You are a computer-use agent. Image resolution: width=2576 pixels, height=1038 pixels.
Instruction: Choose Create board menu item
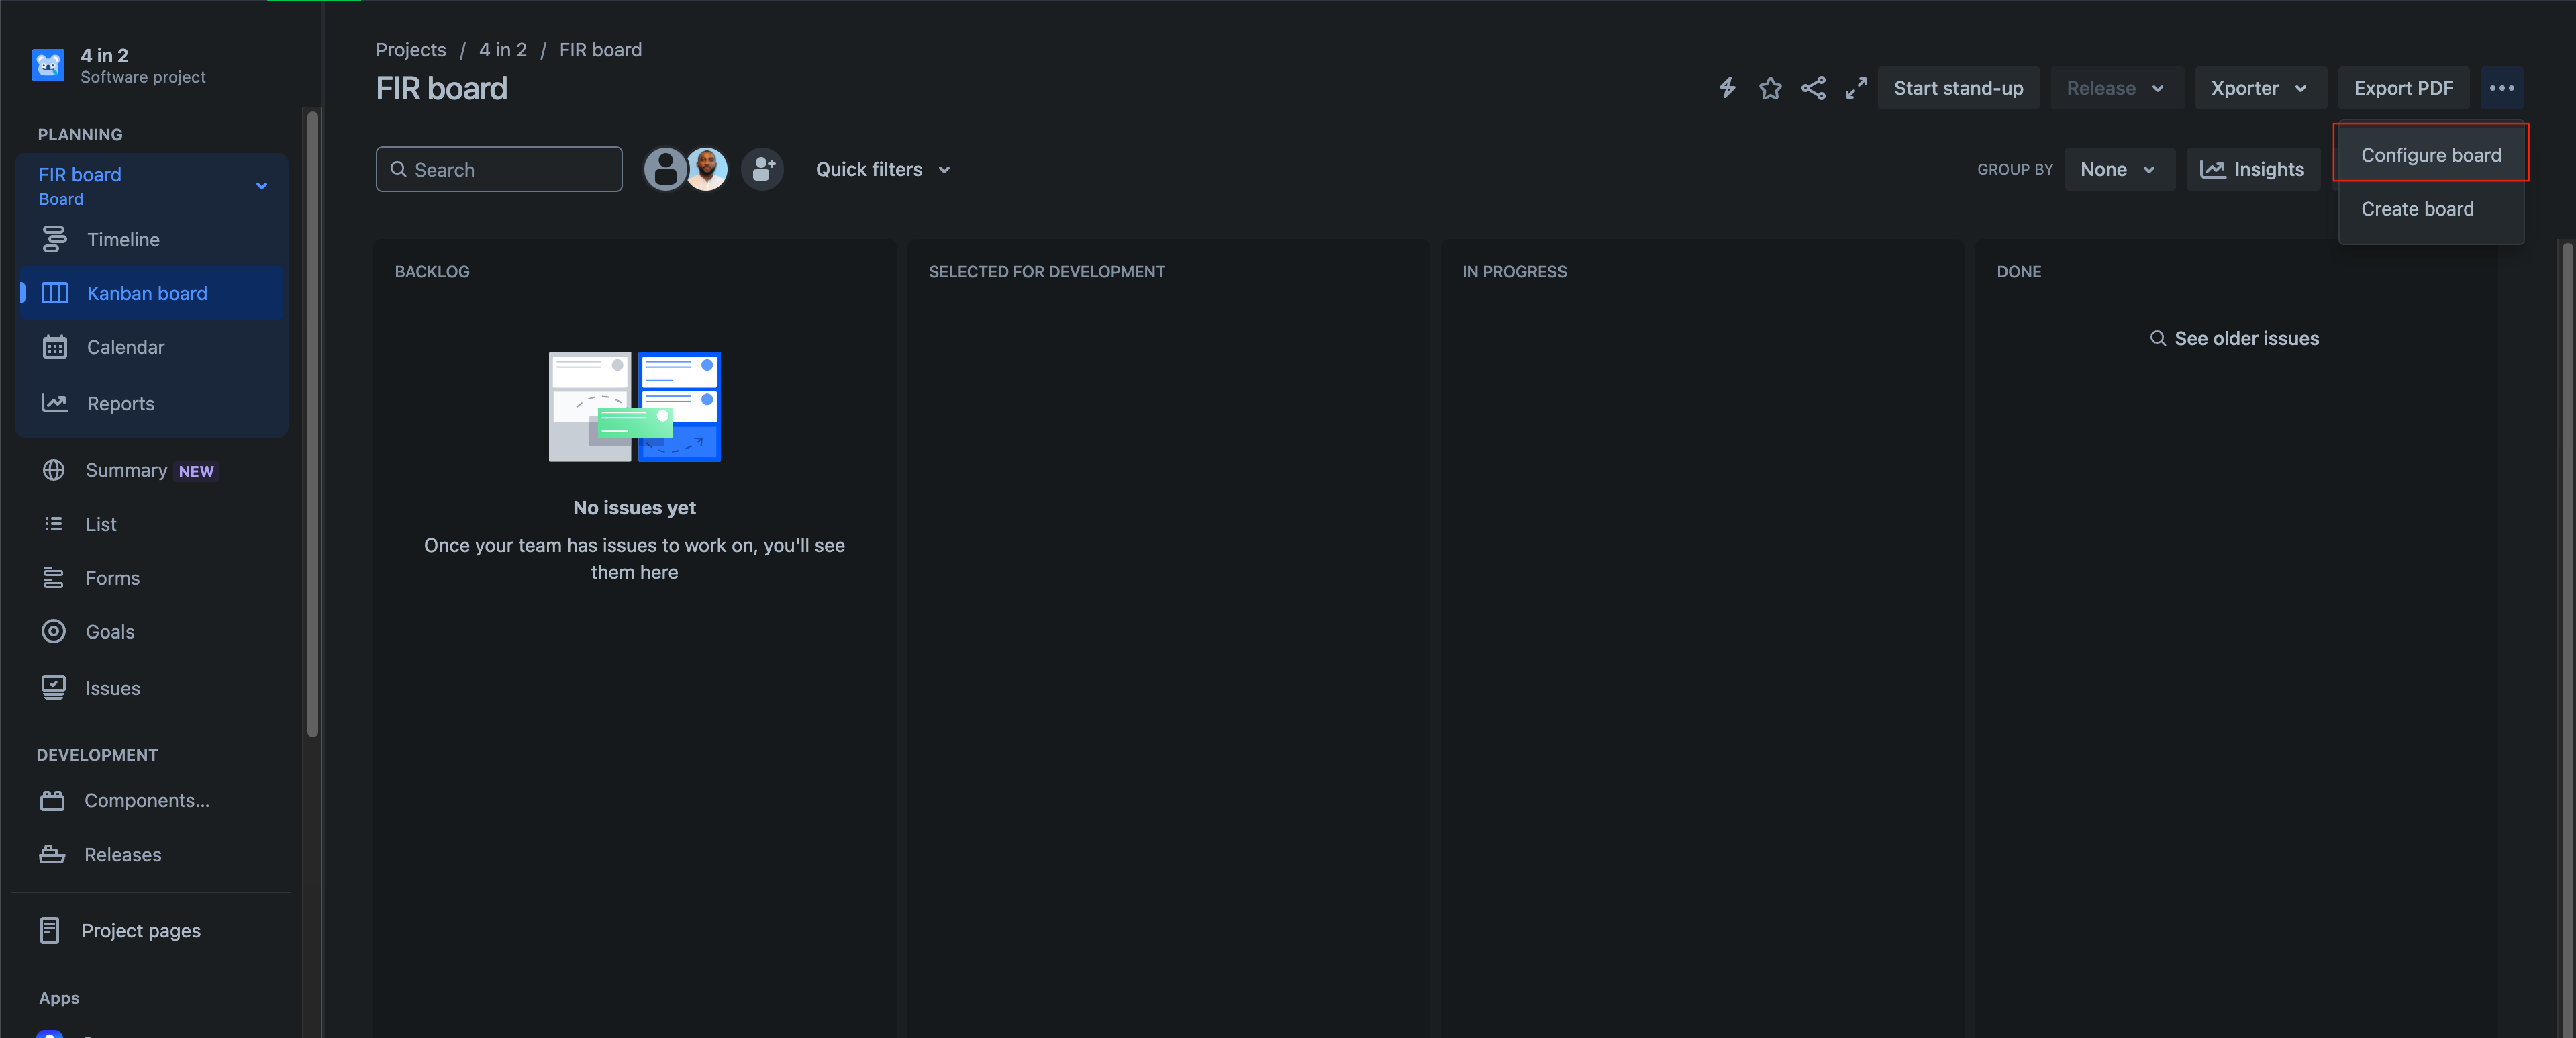(2417, 209)
